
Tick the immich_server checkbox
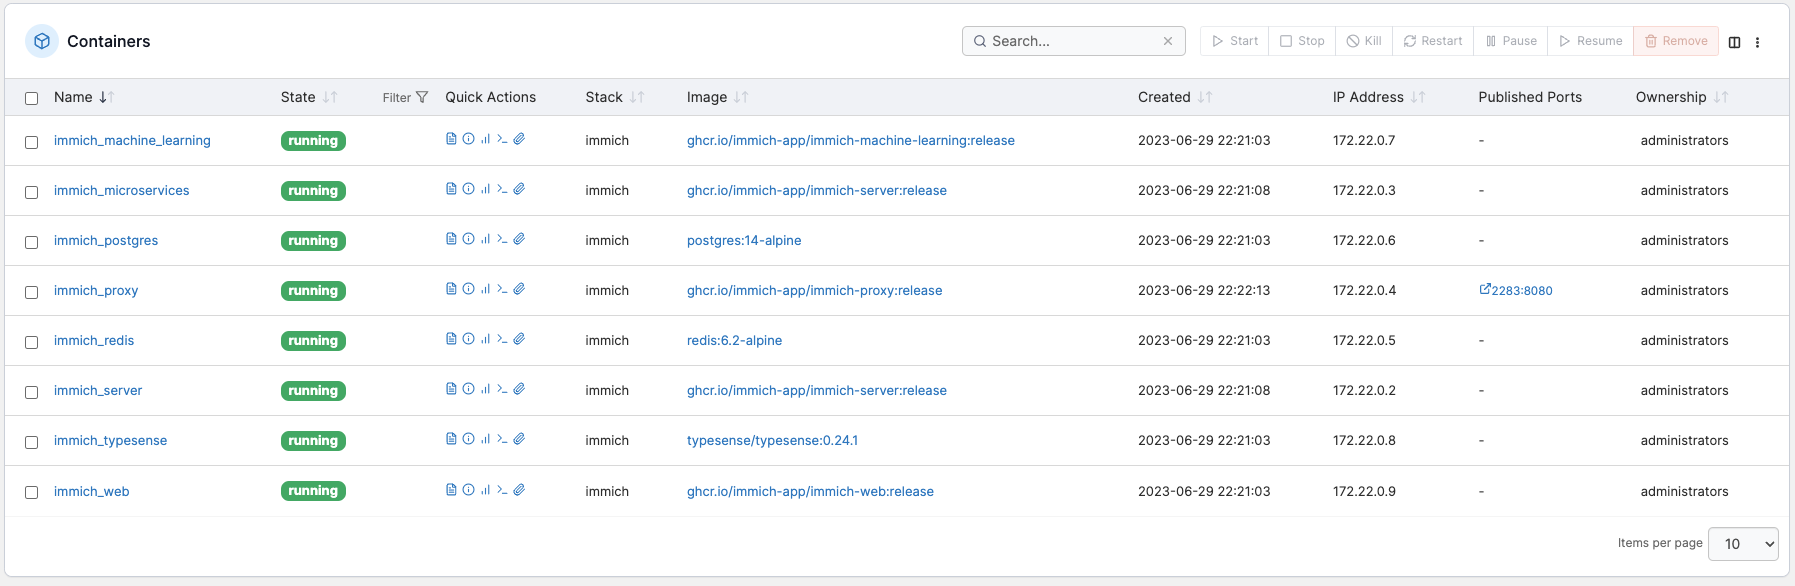31,392
